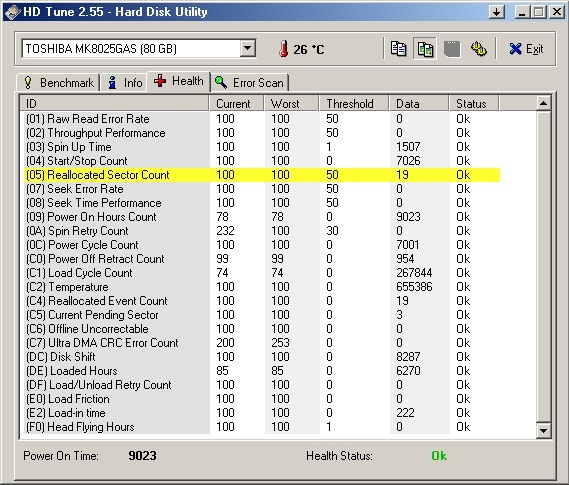Click the HD Tune title bar application icon
The height and width of the screenshot is (485, 569).
tap(12, 12)
